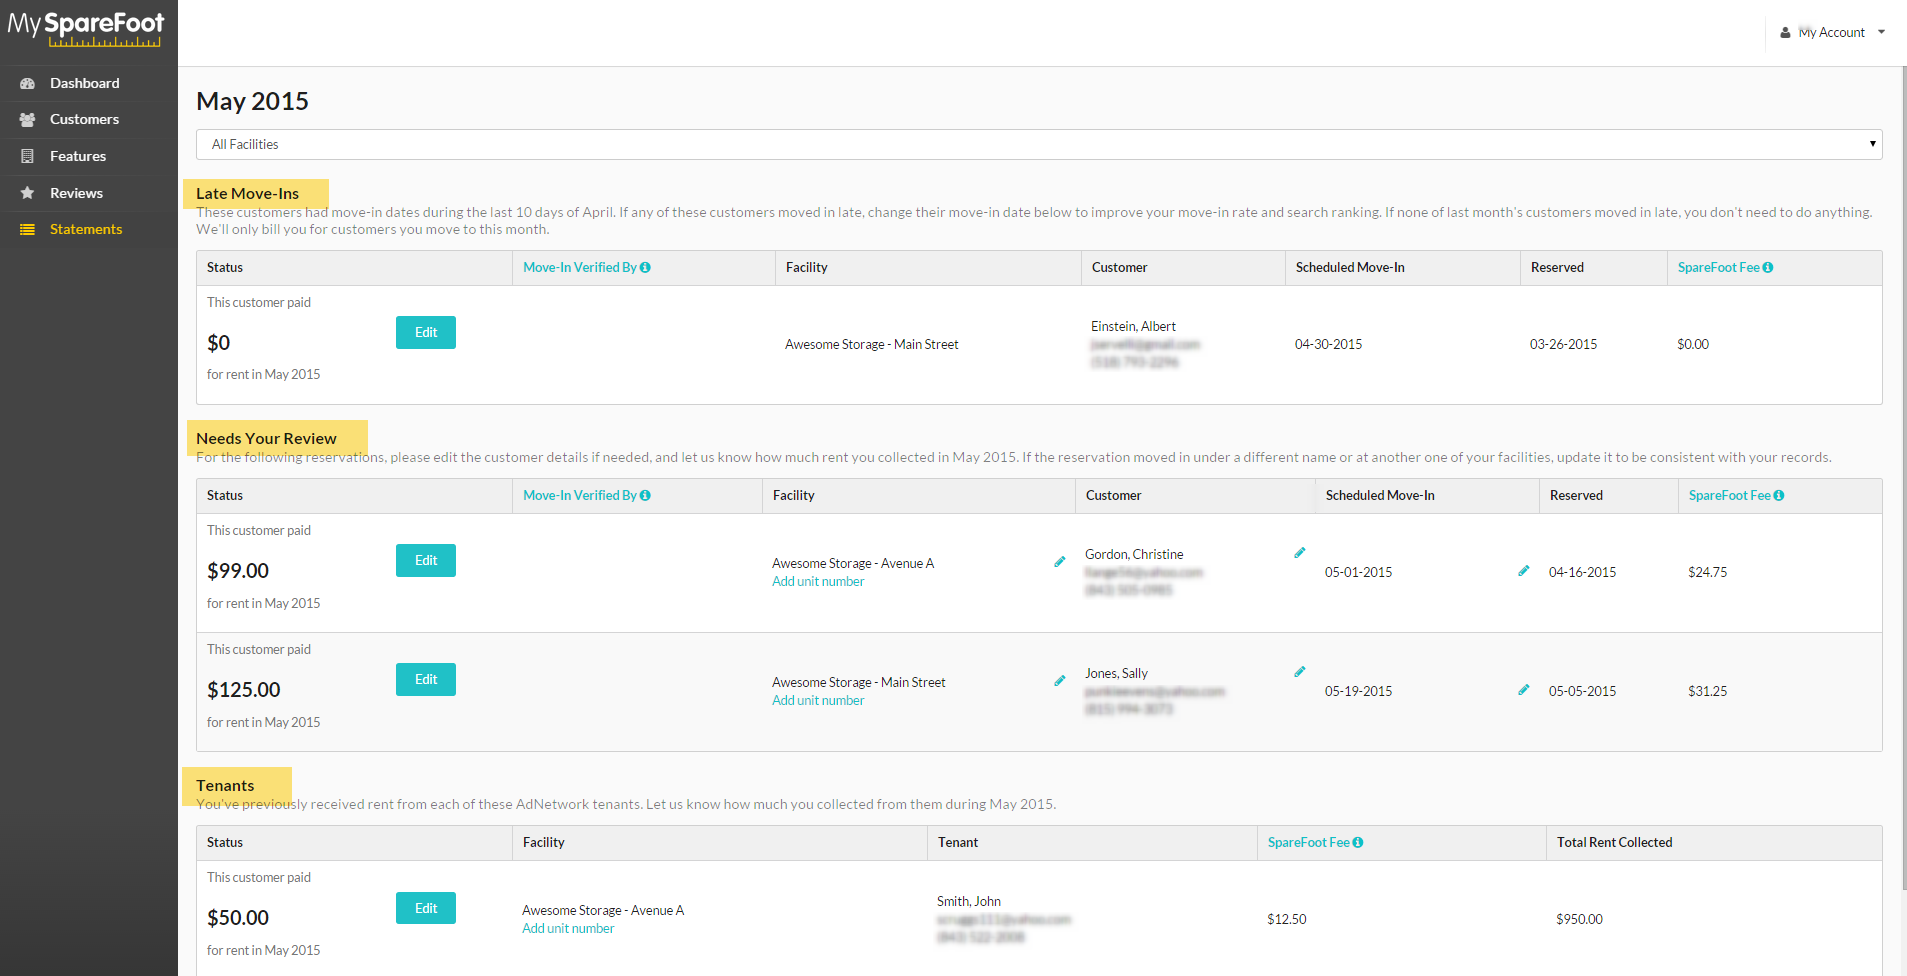Click the May 2015 heading
1907x976 pixels.
(252, 101)
